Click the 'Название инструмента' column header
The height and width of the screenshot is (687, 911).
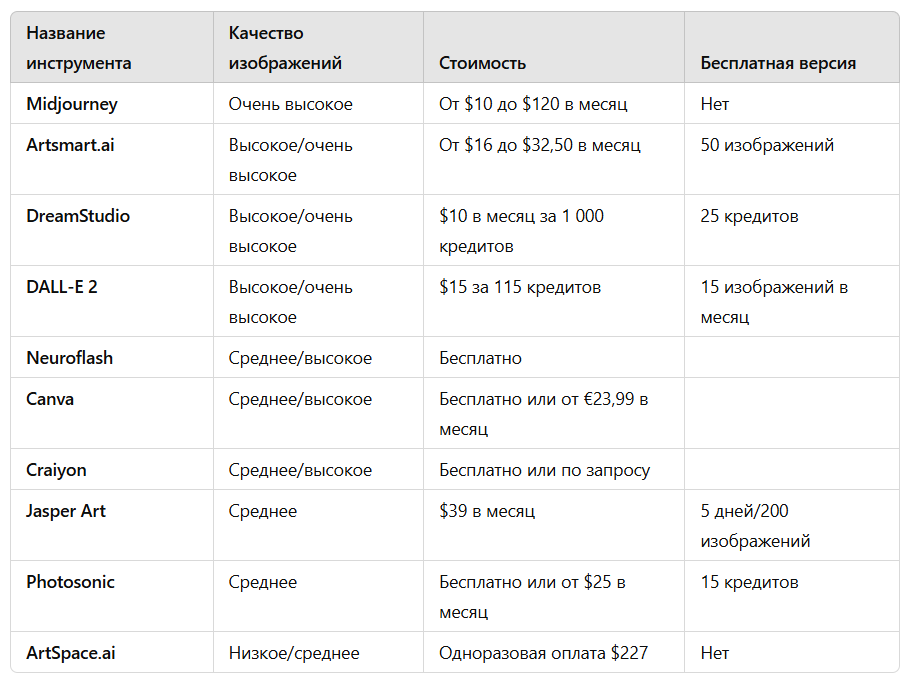79,48
